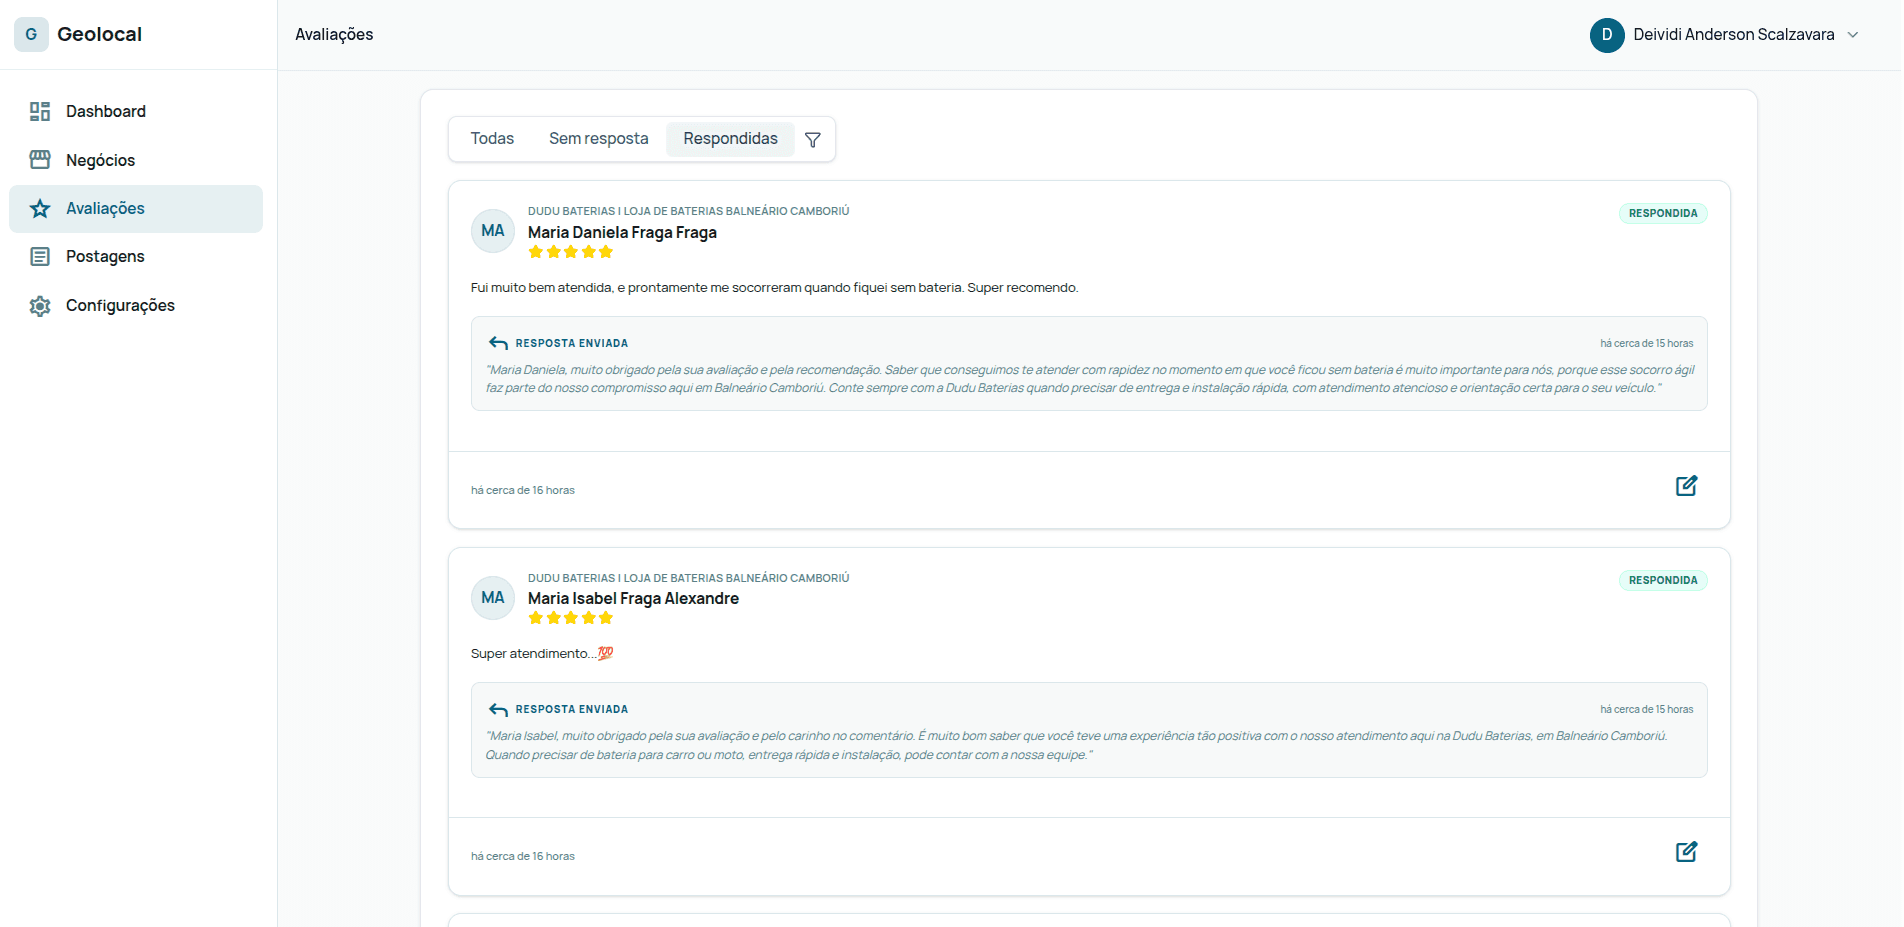Open the reviews filter funnel icon
1904x927 pixels.
tap(813, 140)
